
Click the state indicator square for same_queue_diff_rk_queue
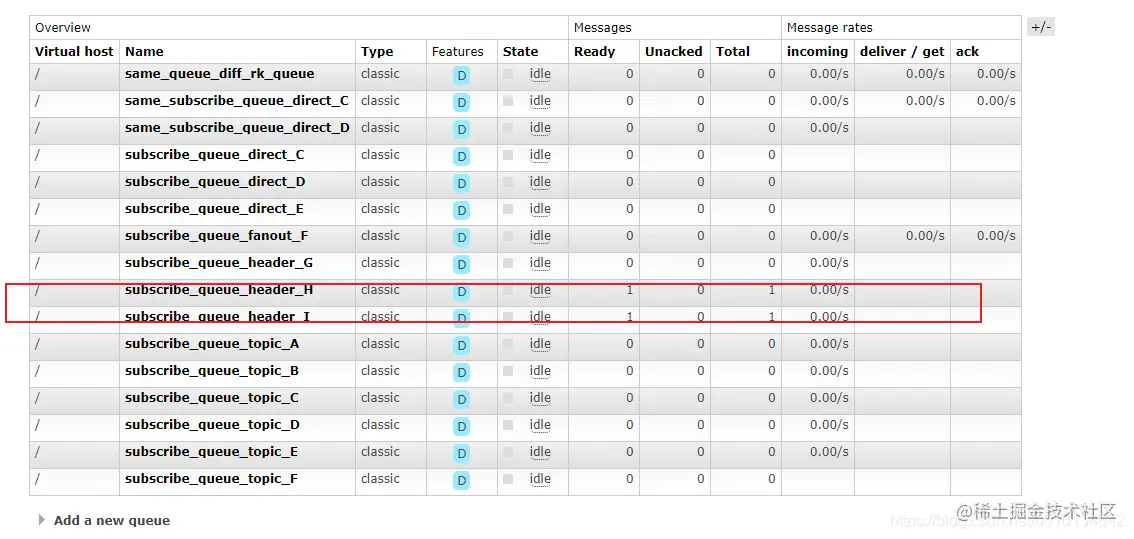click(508, 74)
